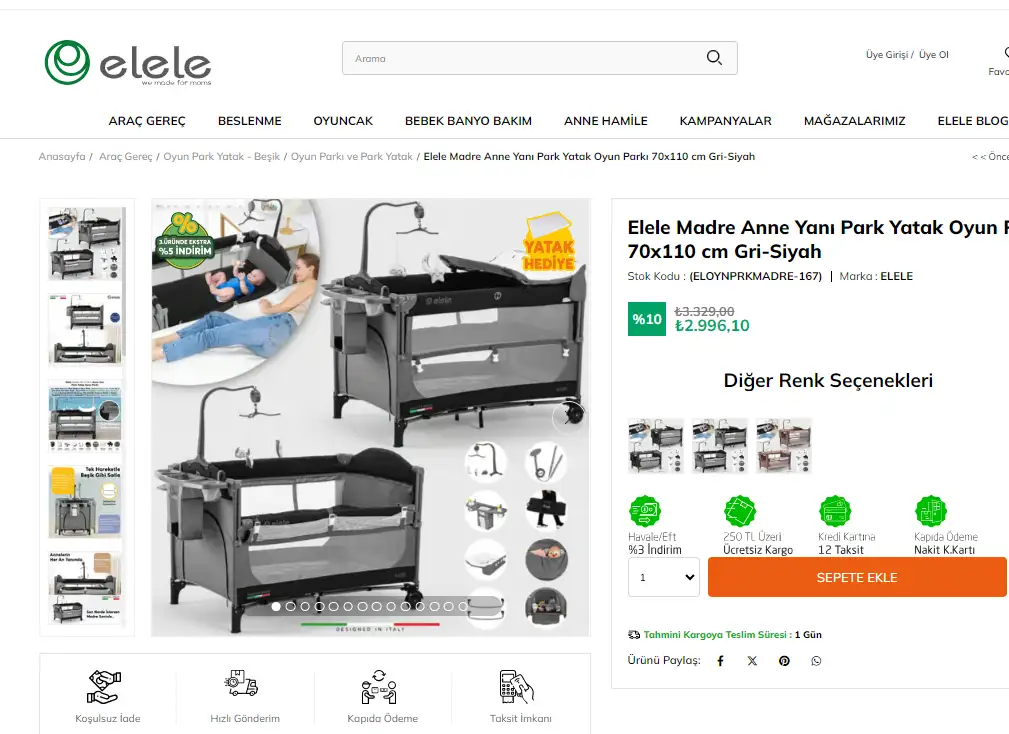This screenshot has height=734, width=1009.
Task: Select the first carousel dot indicator
Action: [x=276, y=606]
